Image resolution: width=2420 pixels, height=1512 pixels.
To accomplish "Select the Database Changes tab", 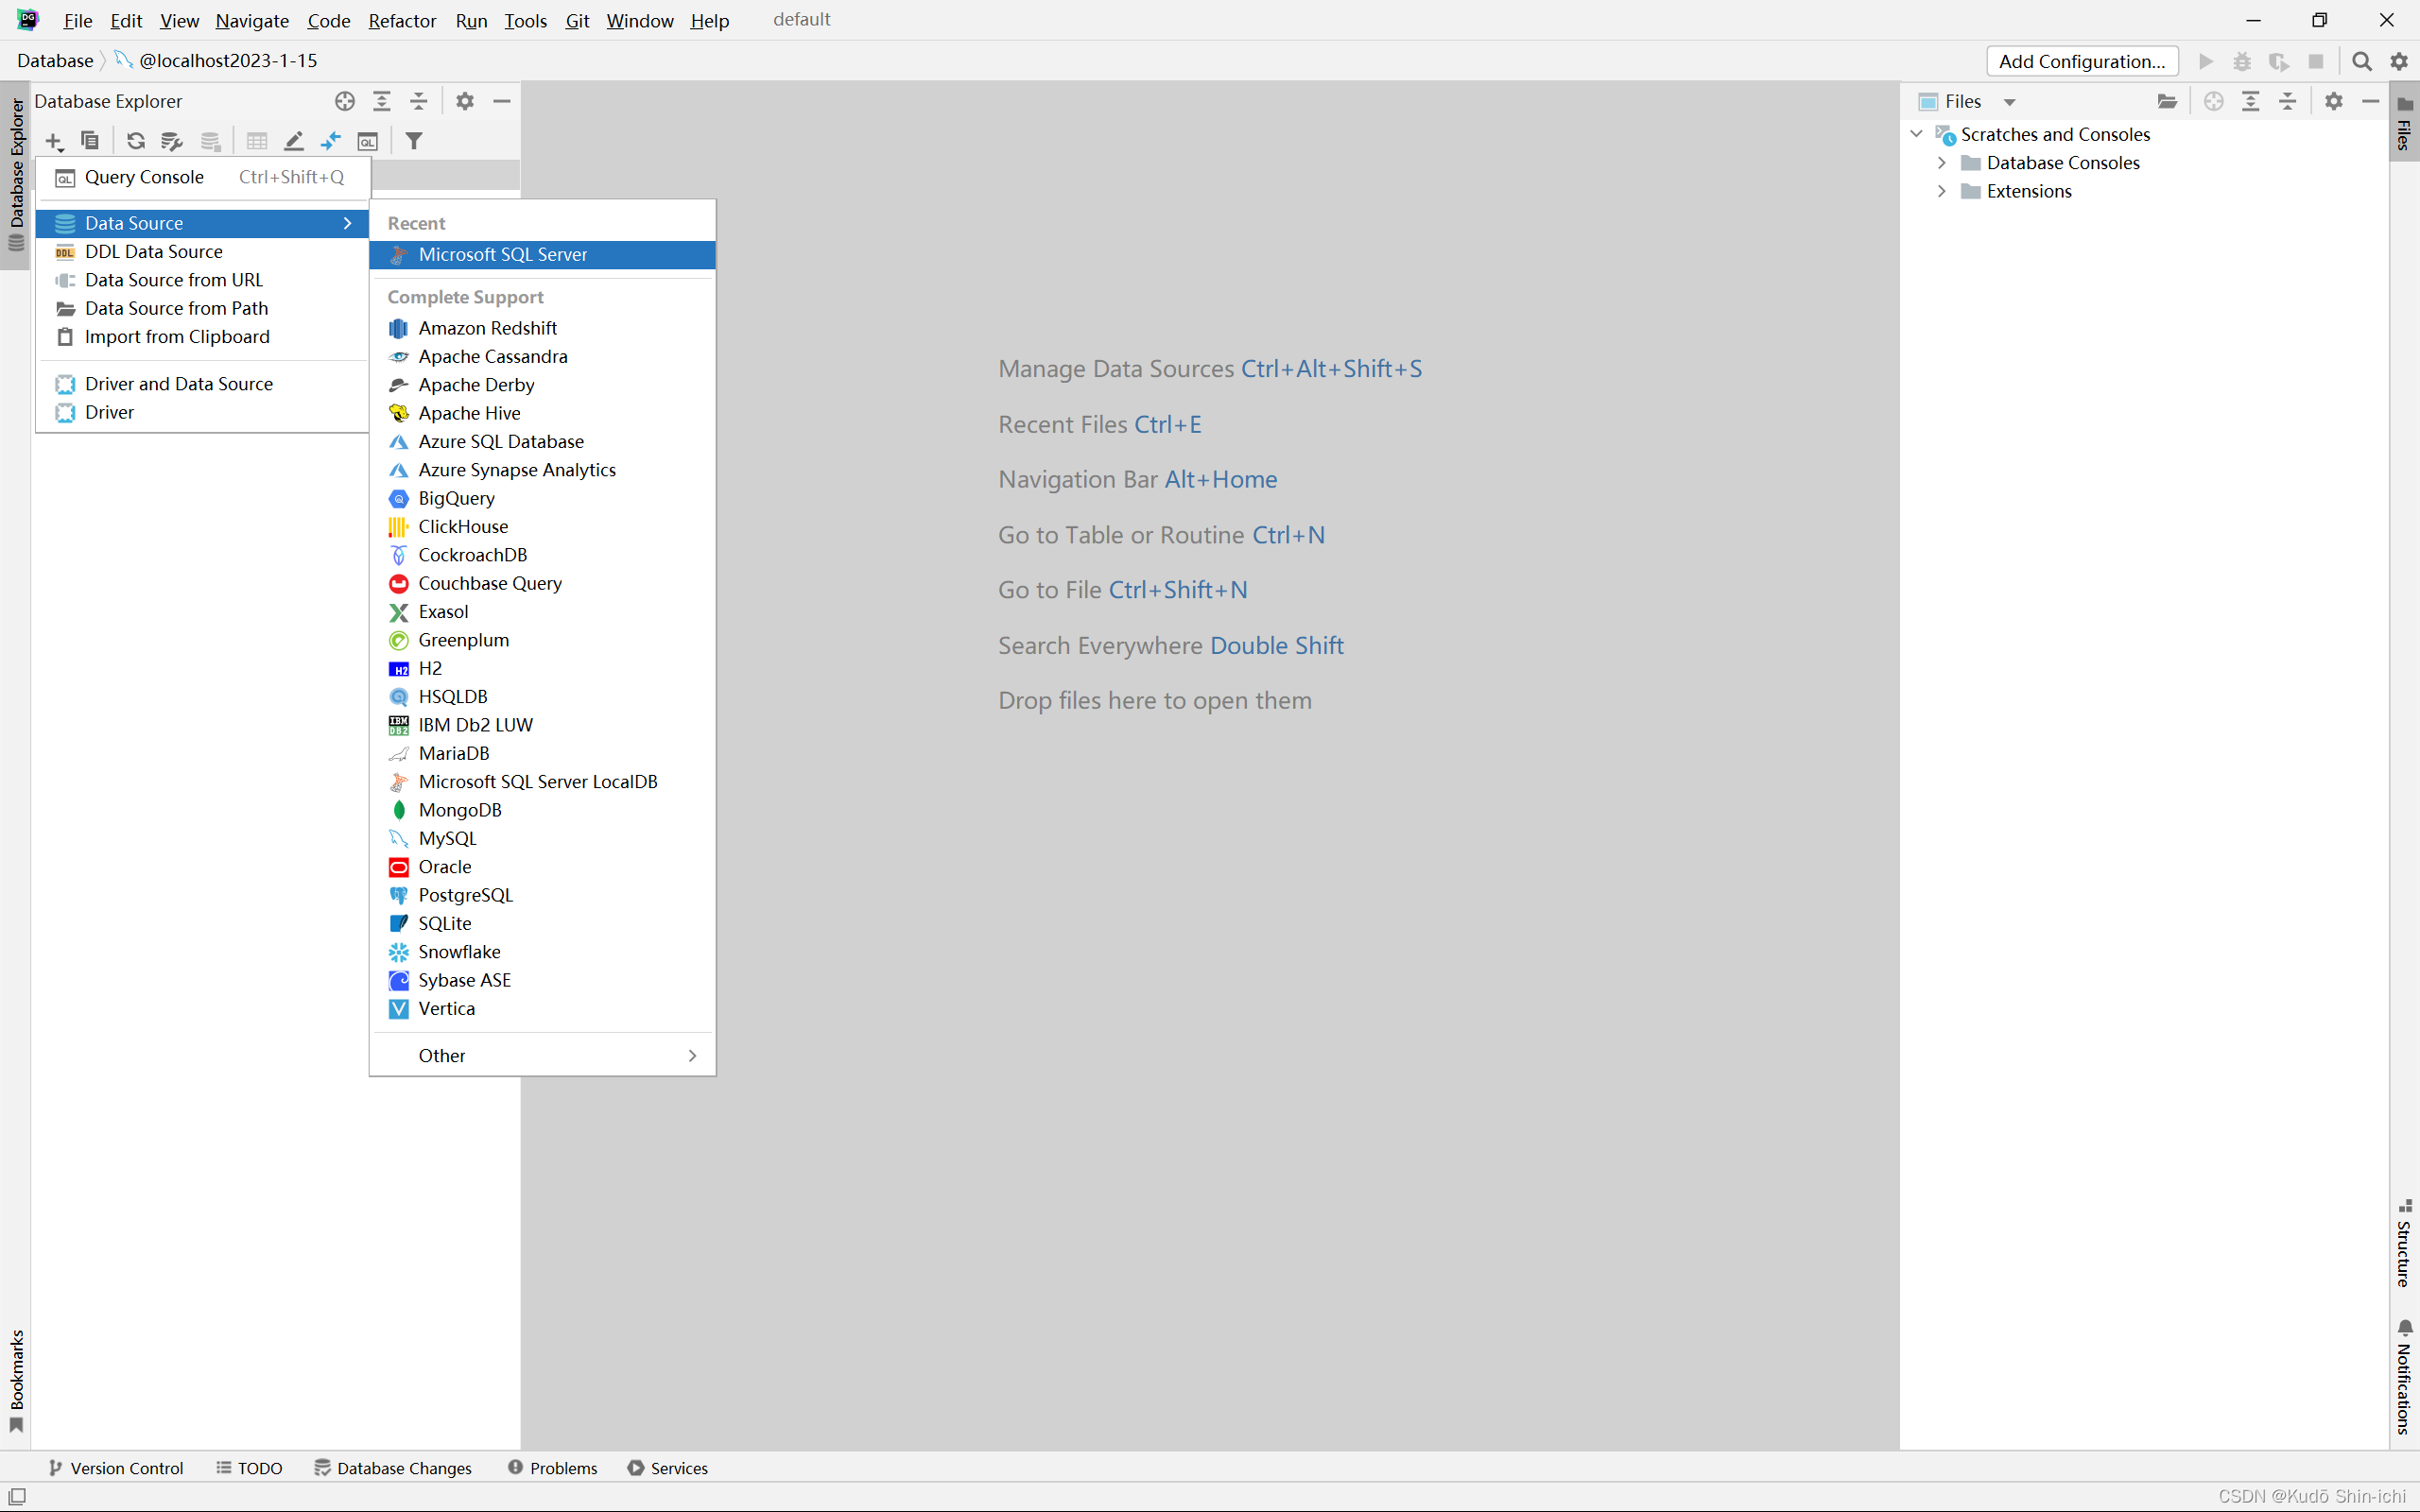I will [403, 1467].
